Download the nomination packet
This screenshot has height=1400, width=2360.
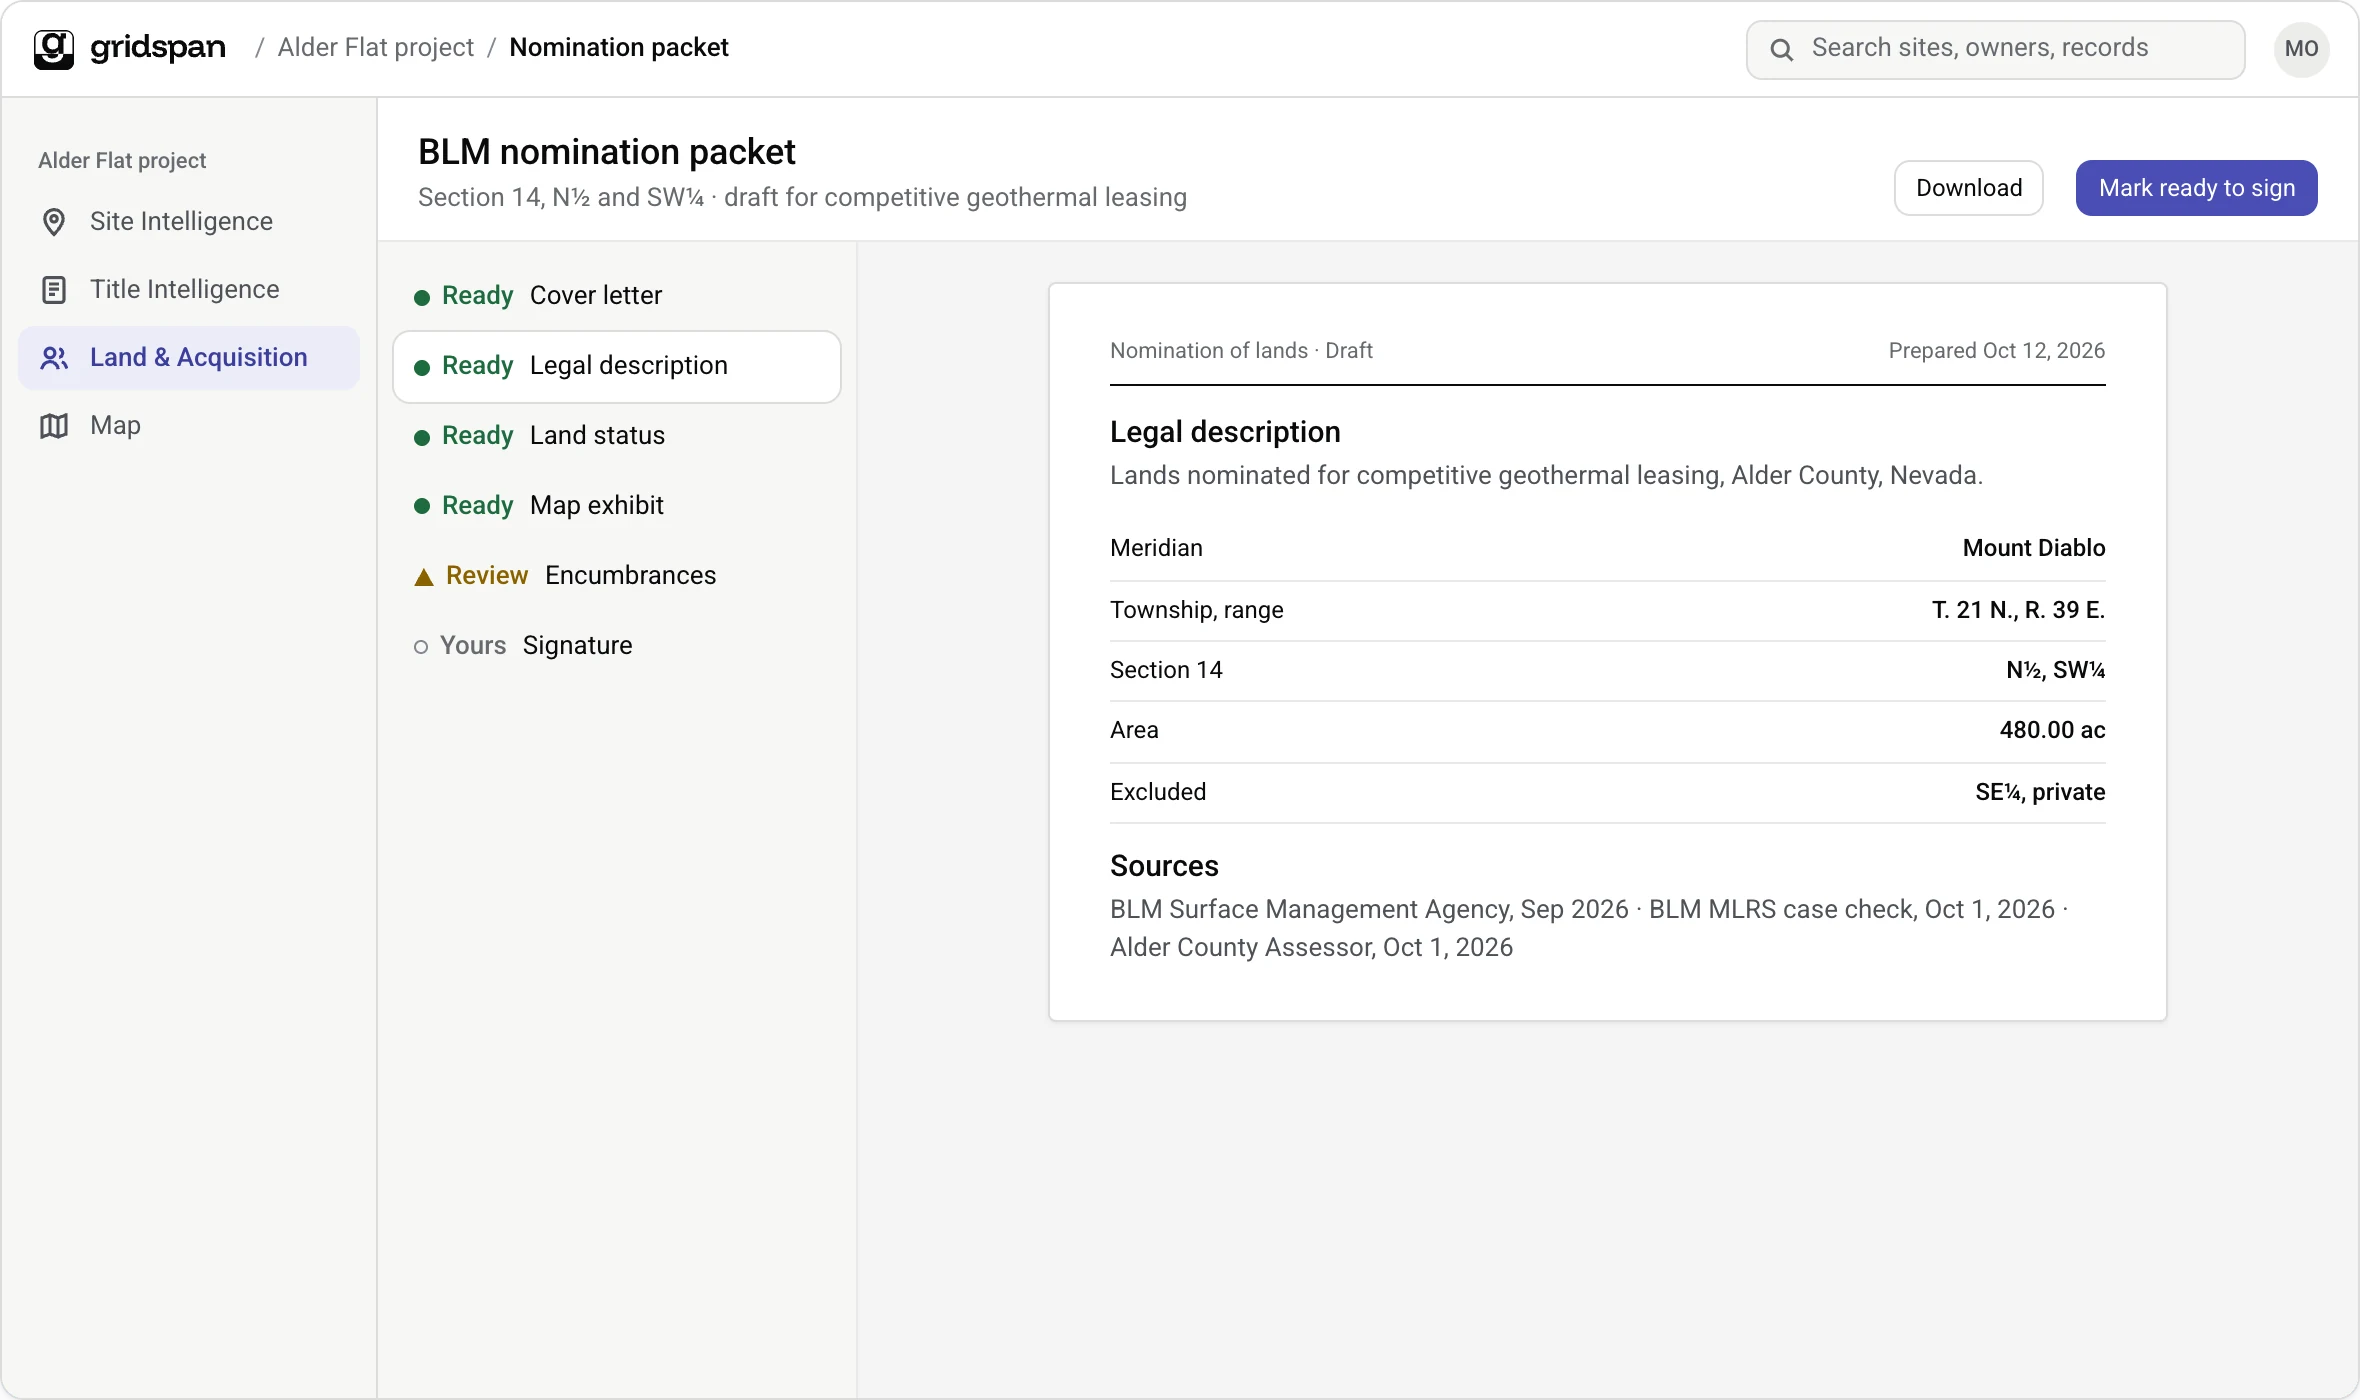(1969, 188)
